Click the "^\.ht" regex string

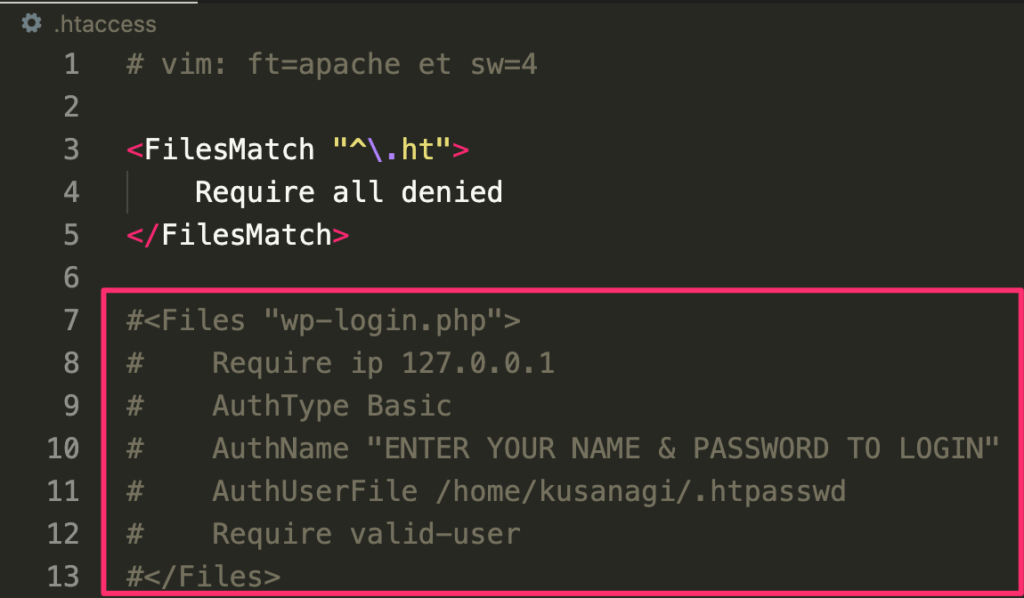(x=392, y=150)
